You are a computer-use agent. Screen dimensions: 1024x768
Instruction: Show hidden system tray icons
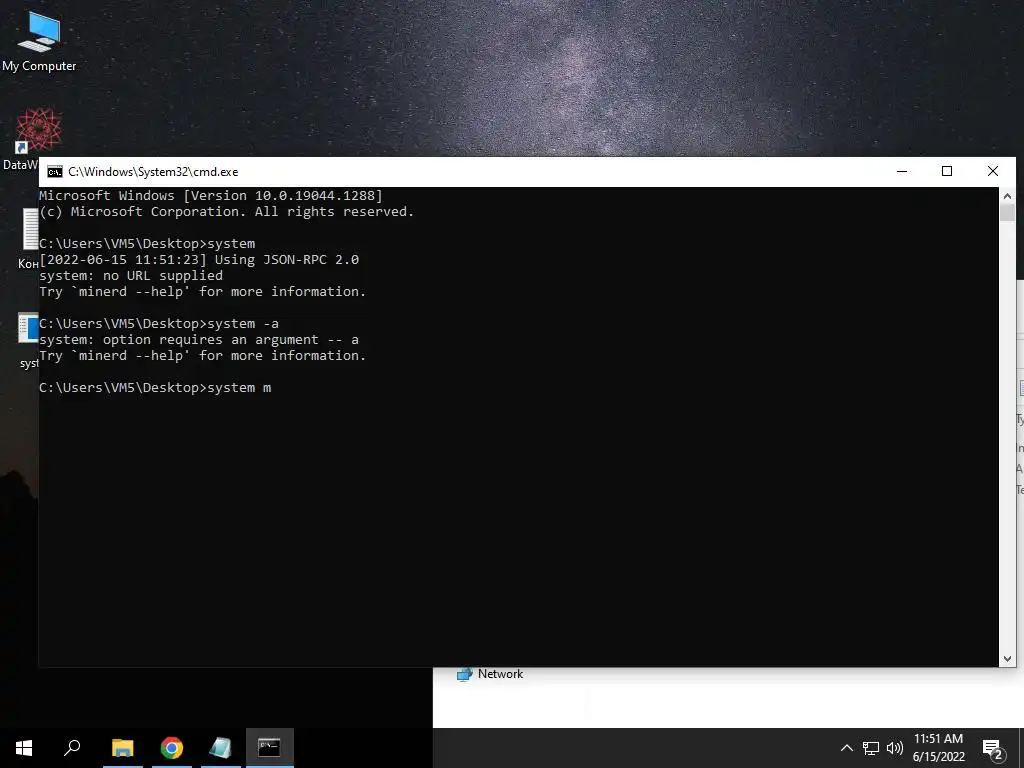point(846,748)
